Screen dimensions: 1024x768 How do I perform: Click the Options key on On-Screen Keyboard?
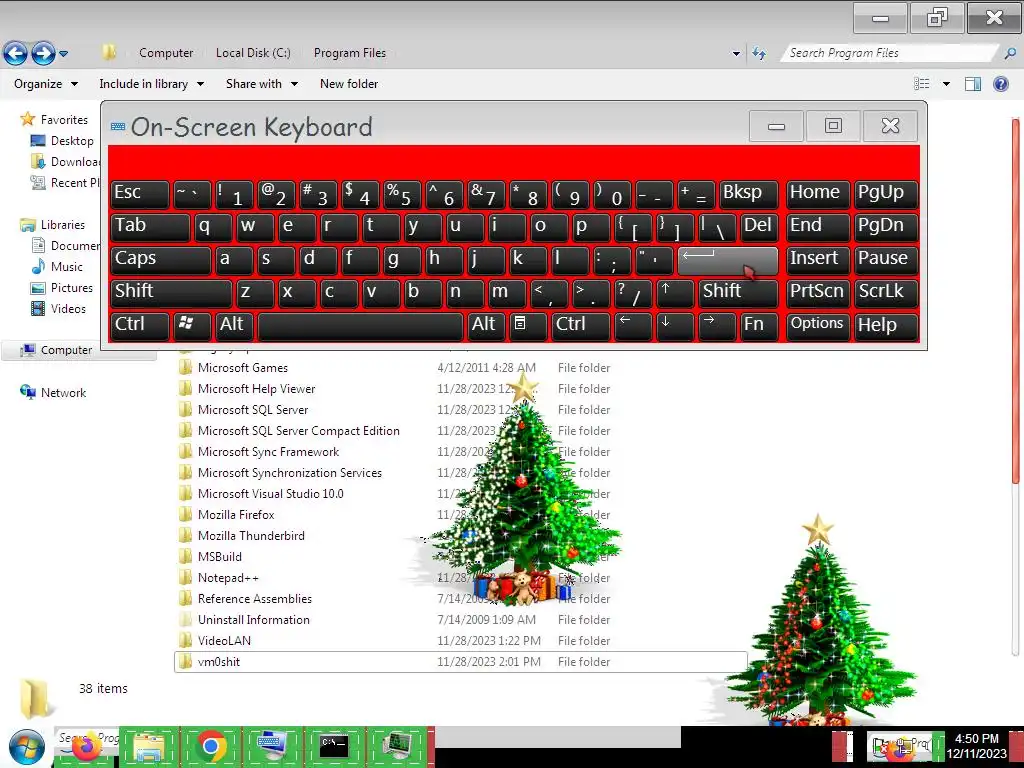[x=818, y=326]
